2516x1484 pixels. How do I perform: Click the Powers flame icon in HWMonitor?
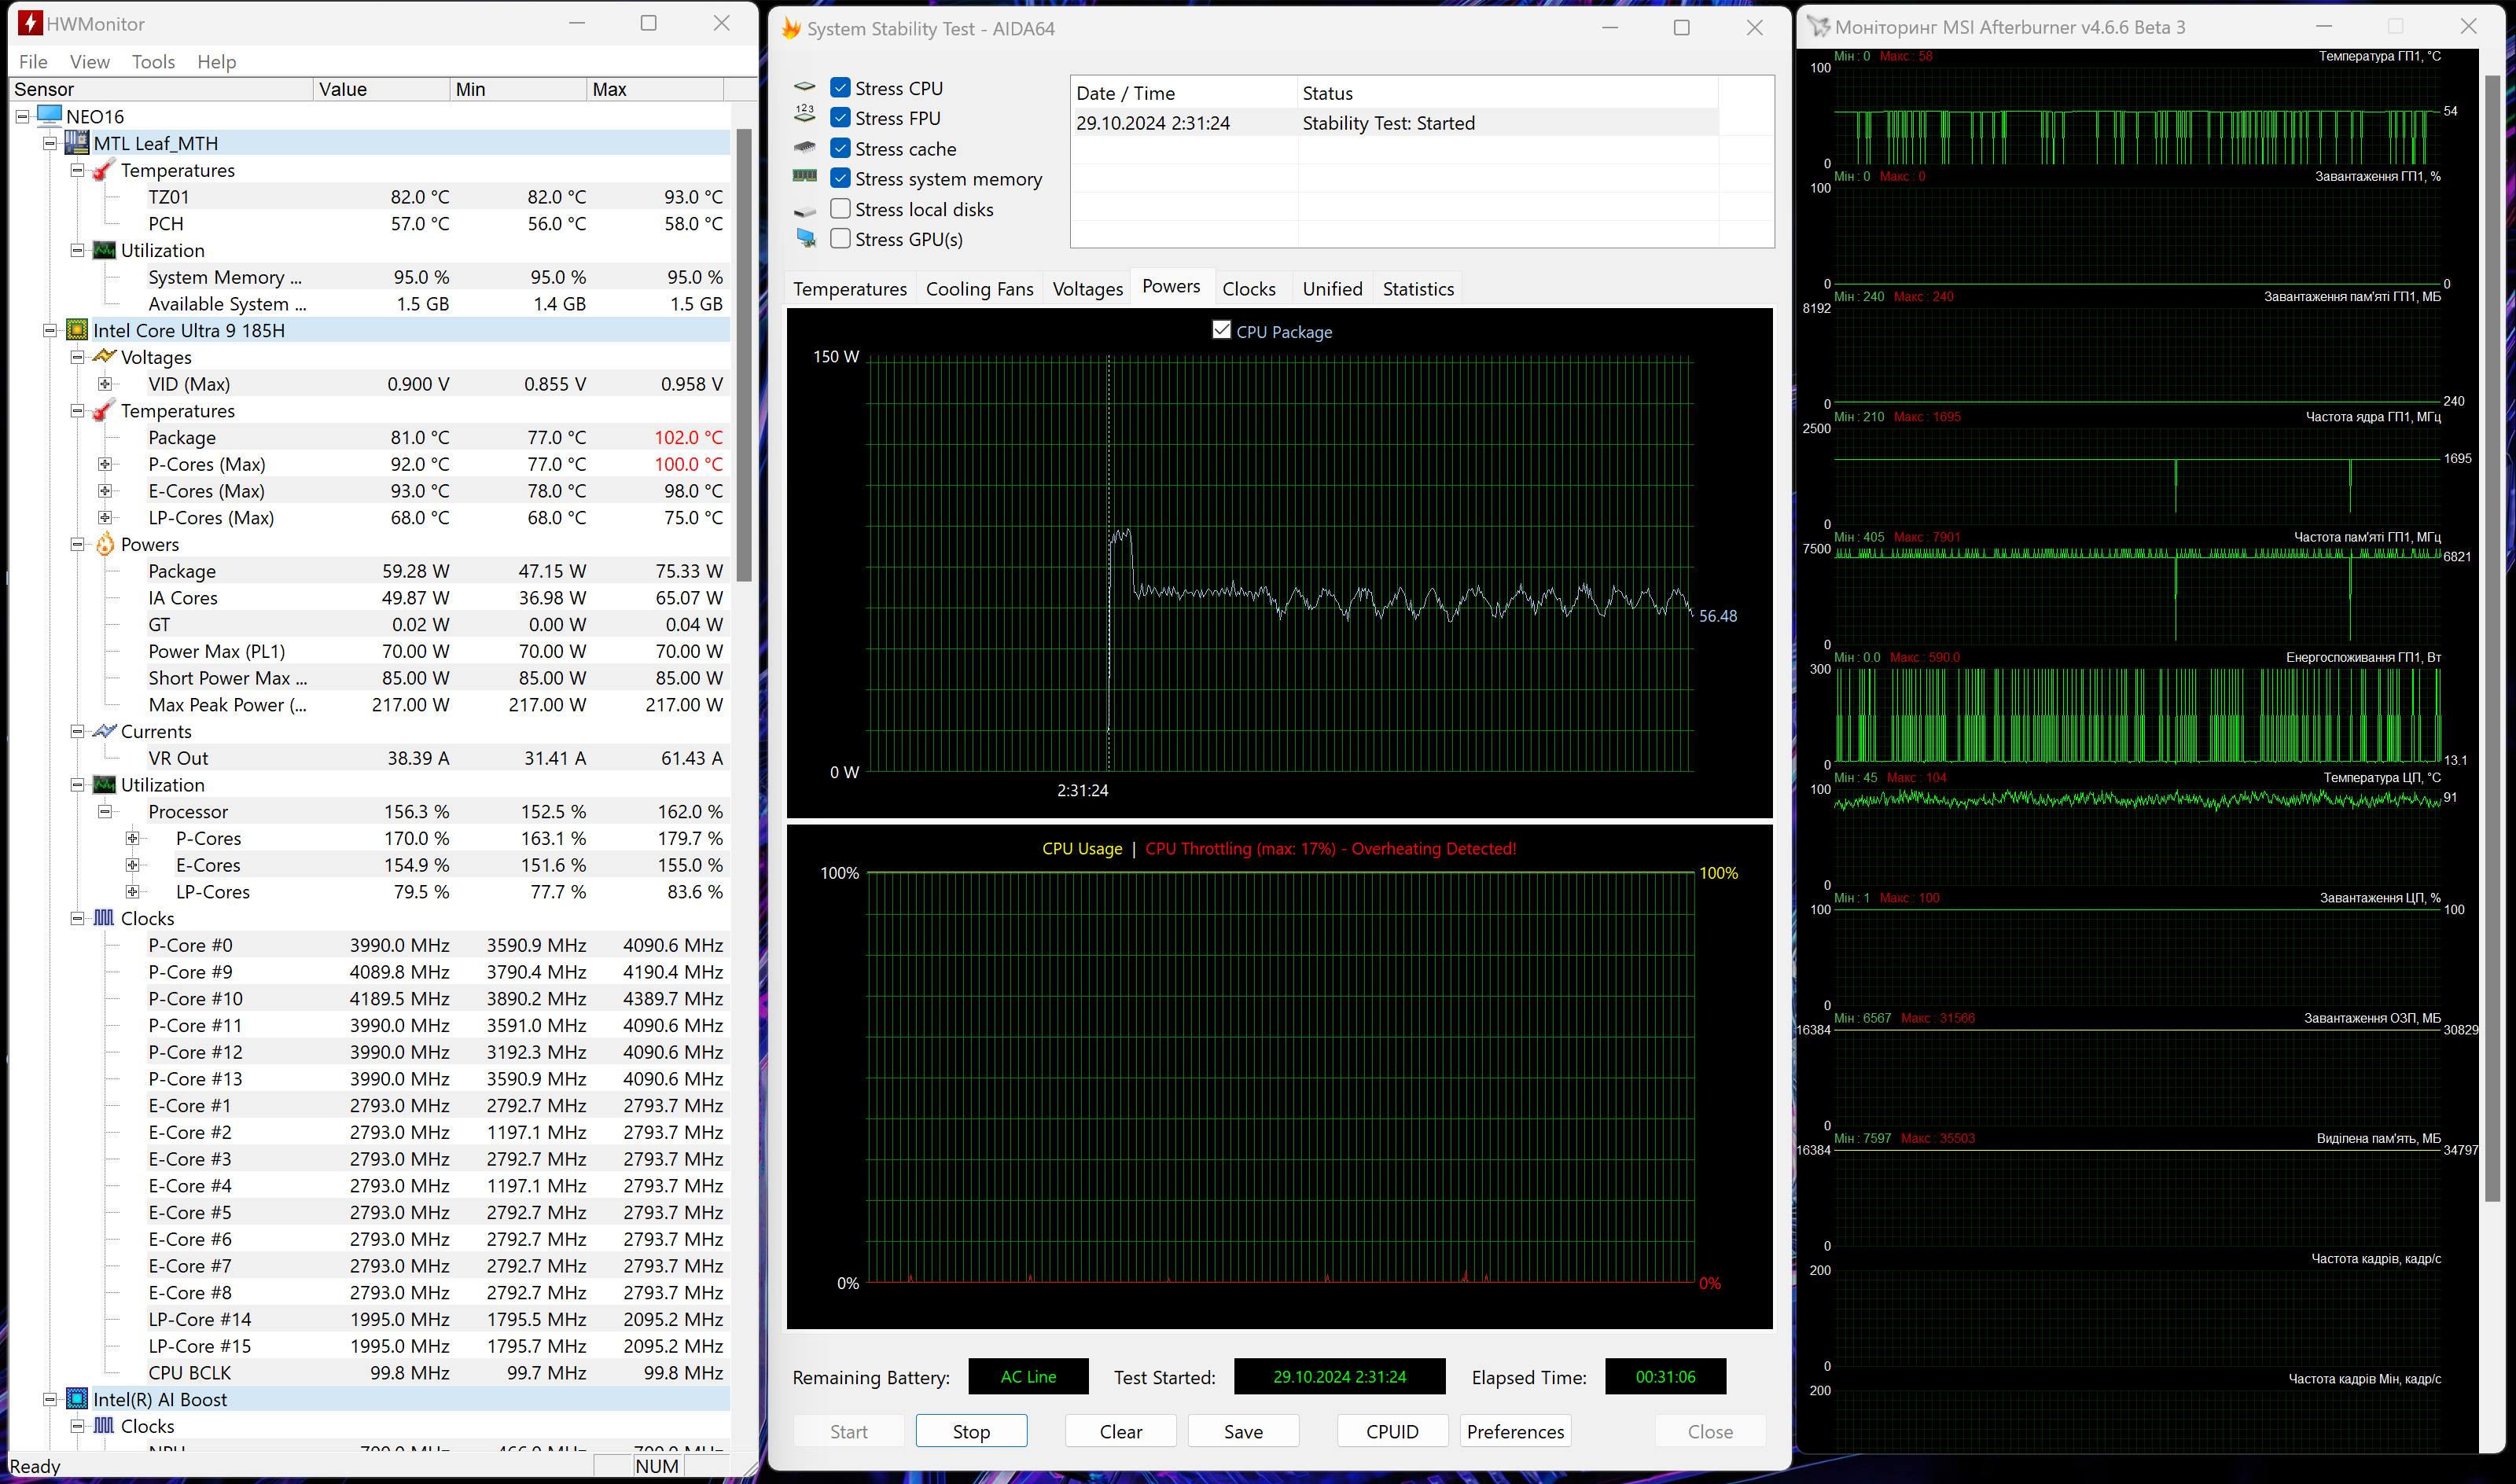click(105, 544)
